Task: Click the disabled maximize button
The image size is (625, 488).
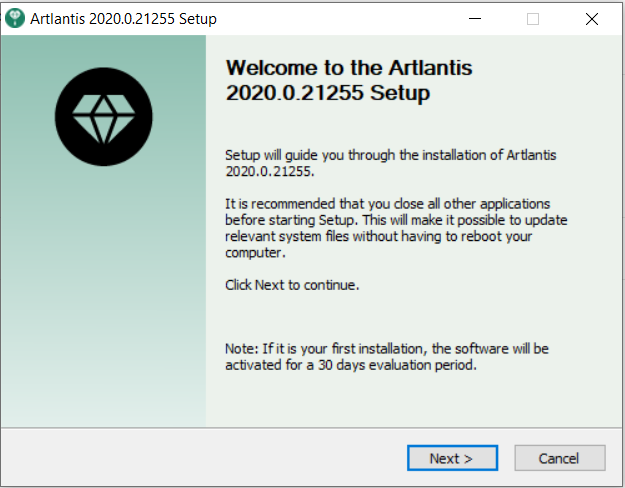Action: (x=533, y=18)
